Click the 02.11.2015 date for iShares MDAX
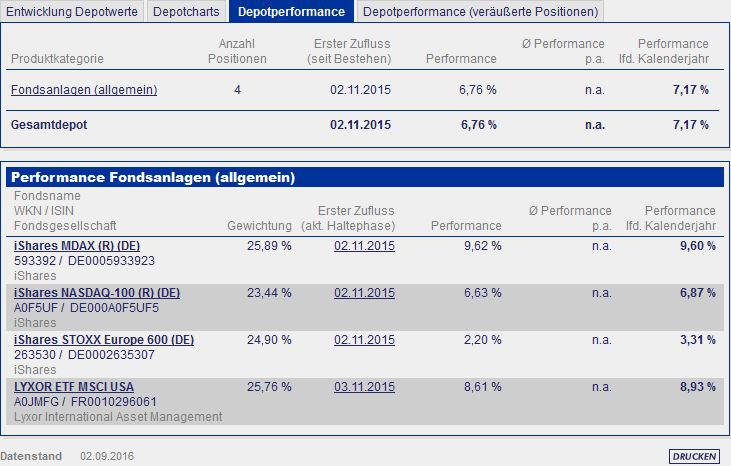 (x=364, y=246)
